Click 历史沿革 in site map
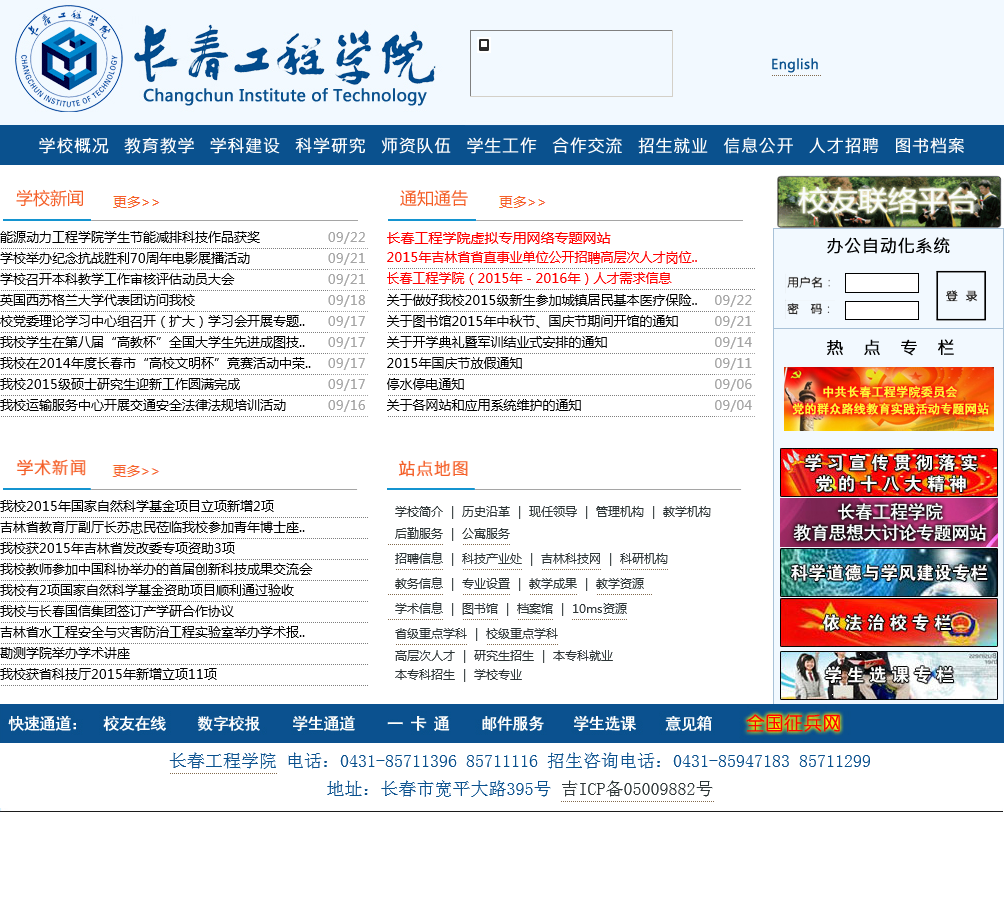Viewport: 1004px width, 913px height. (x=486, y=512)
